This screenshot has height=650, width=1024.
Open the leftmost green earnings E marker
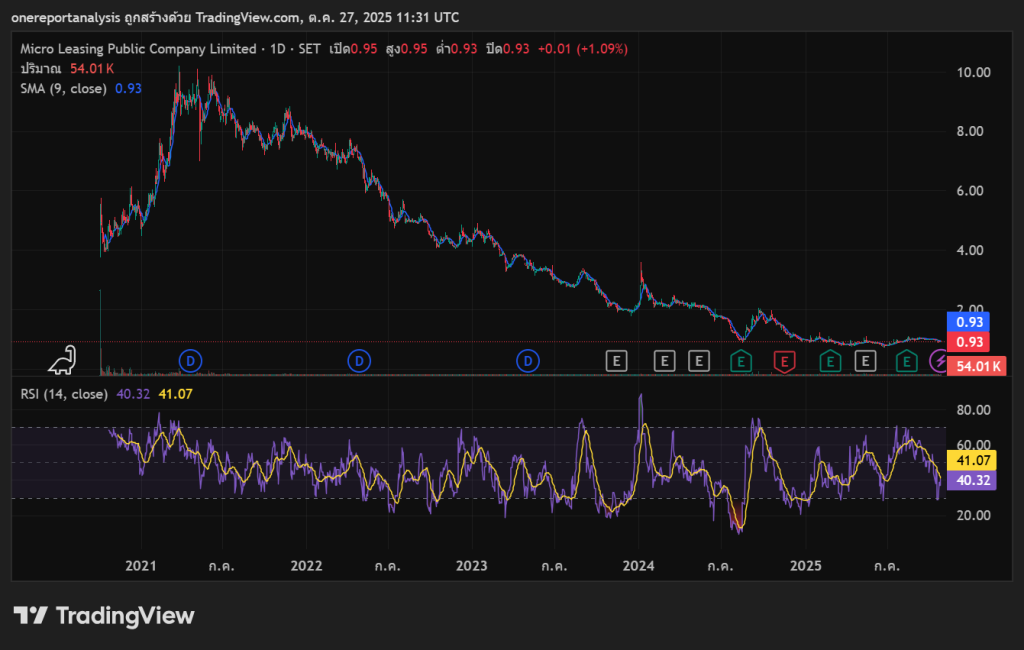pos(741,360)
